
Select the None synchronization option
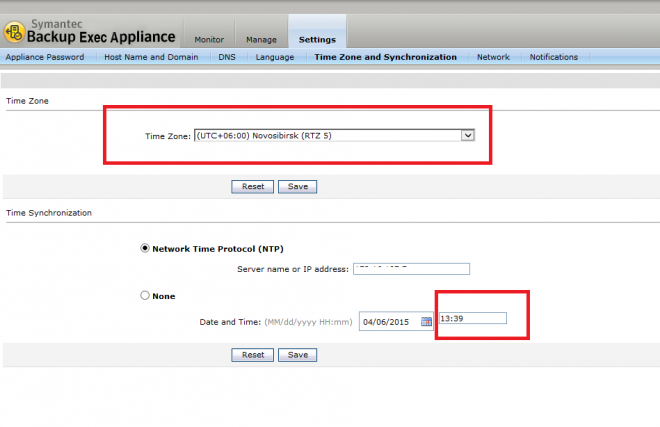tap(145, 295)
